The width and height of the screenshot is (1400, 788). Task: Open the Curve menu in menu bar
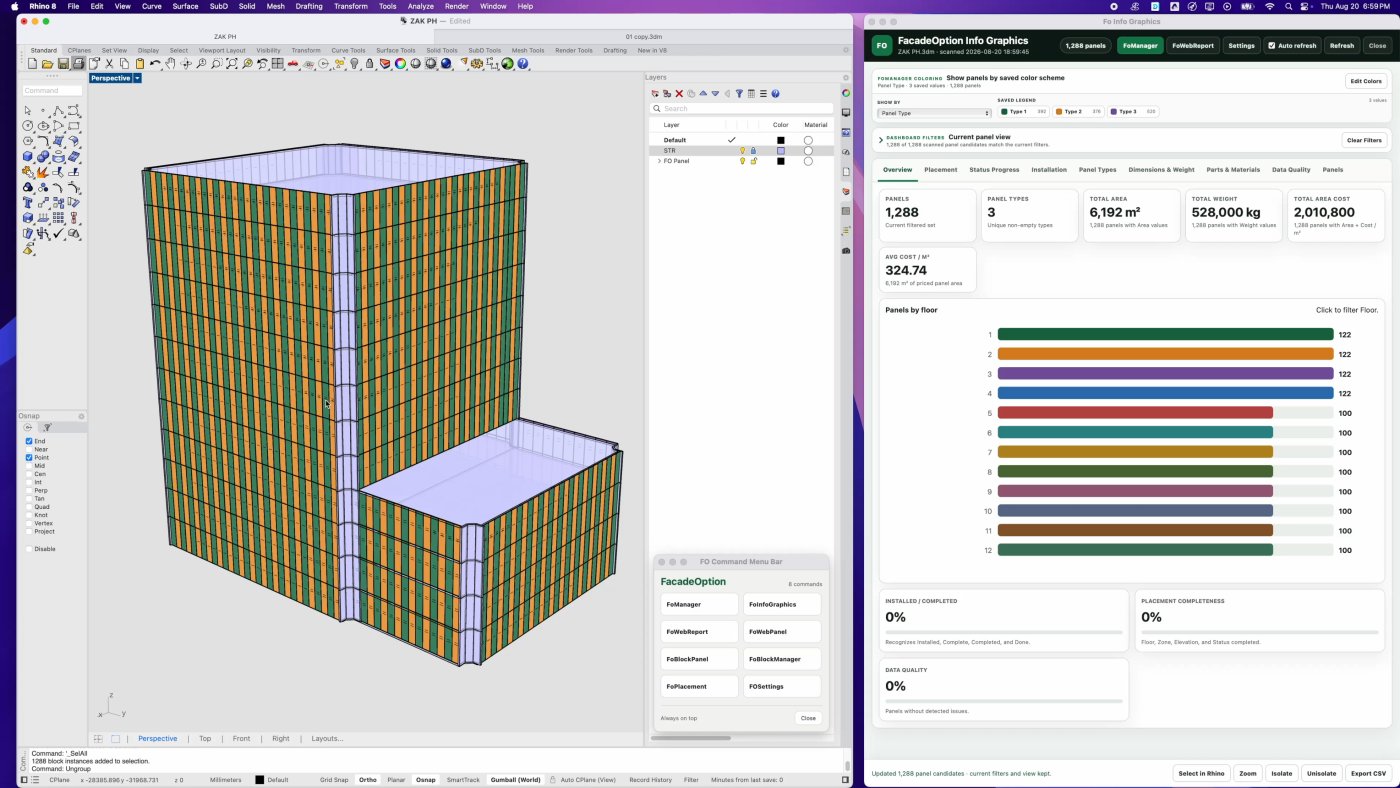point(152,6)
